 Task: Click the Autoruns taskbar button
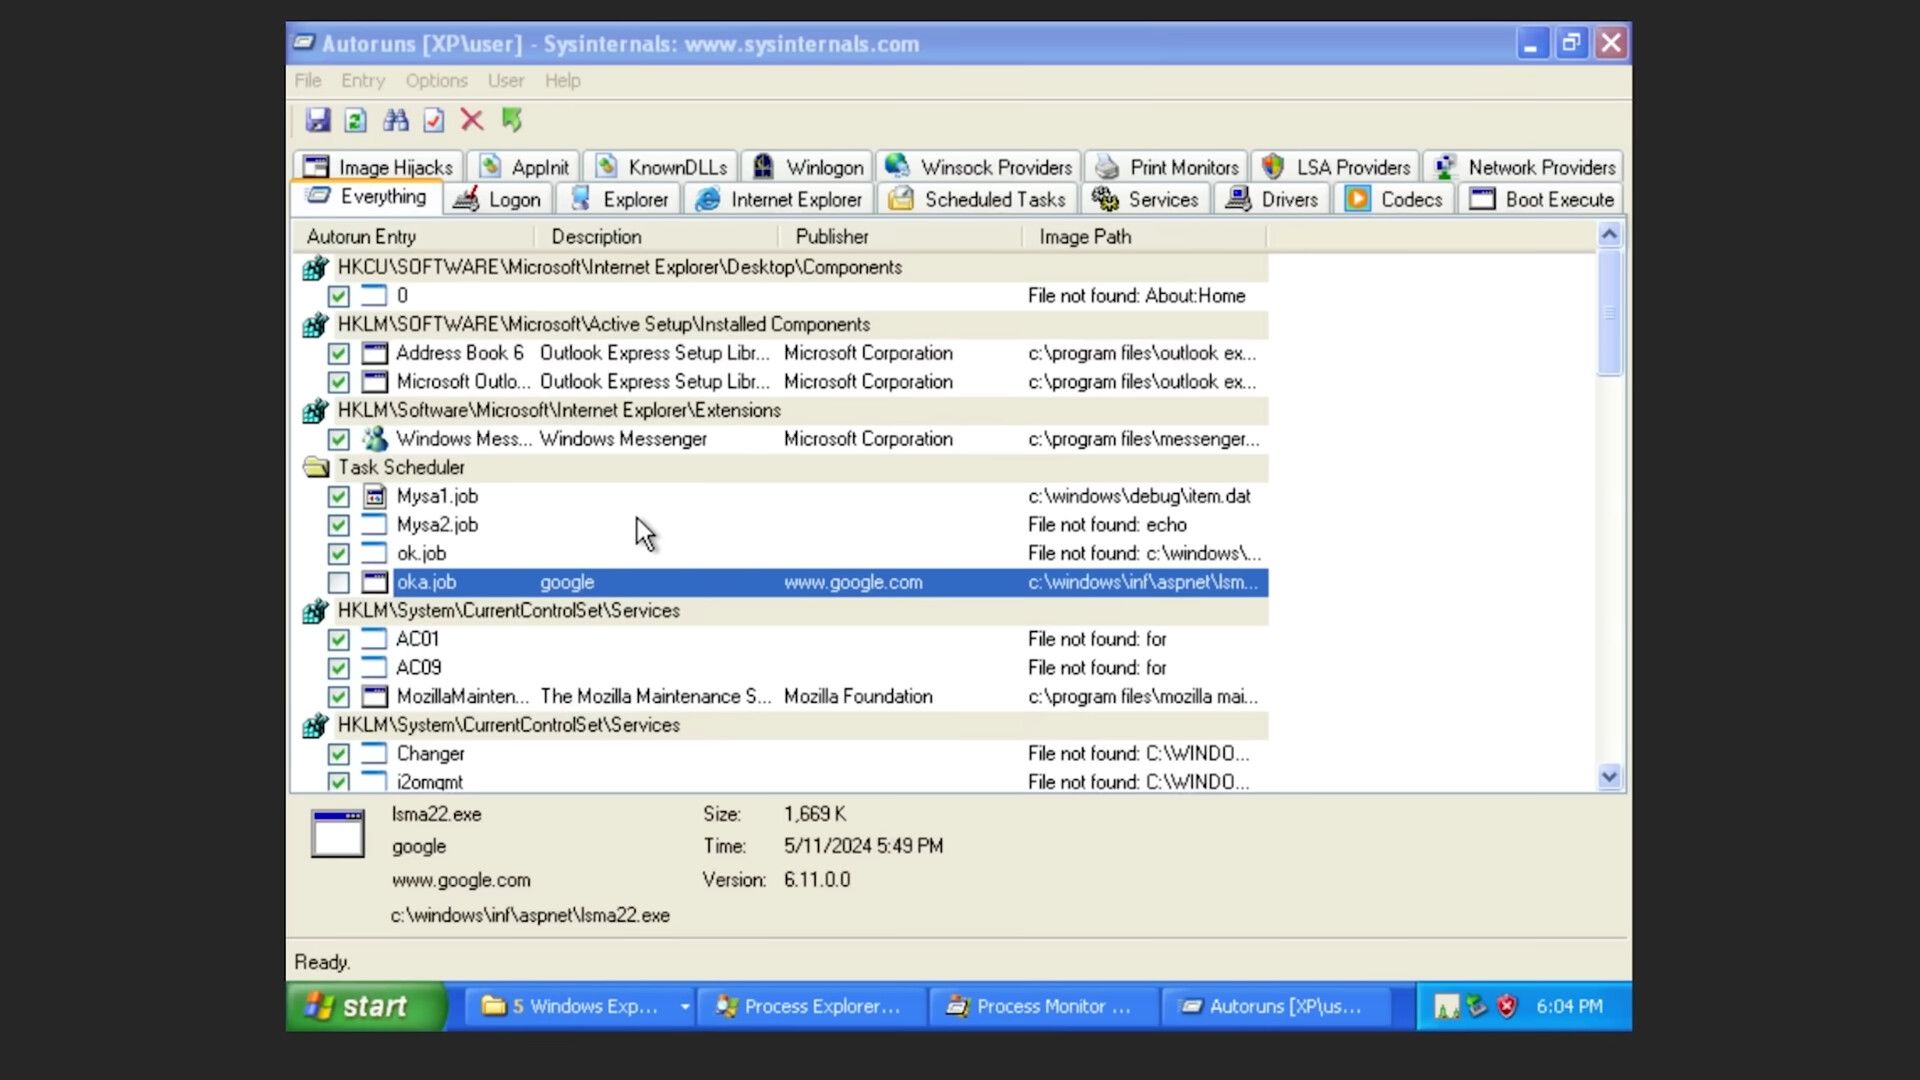pyautogui.click(x=1275, y=1006)
